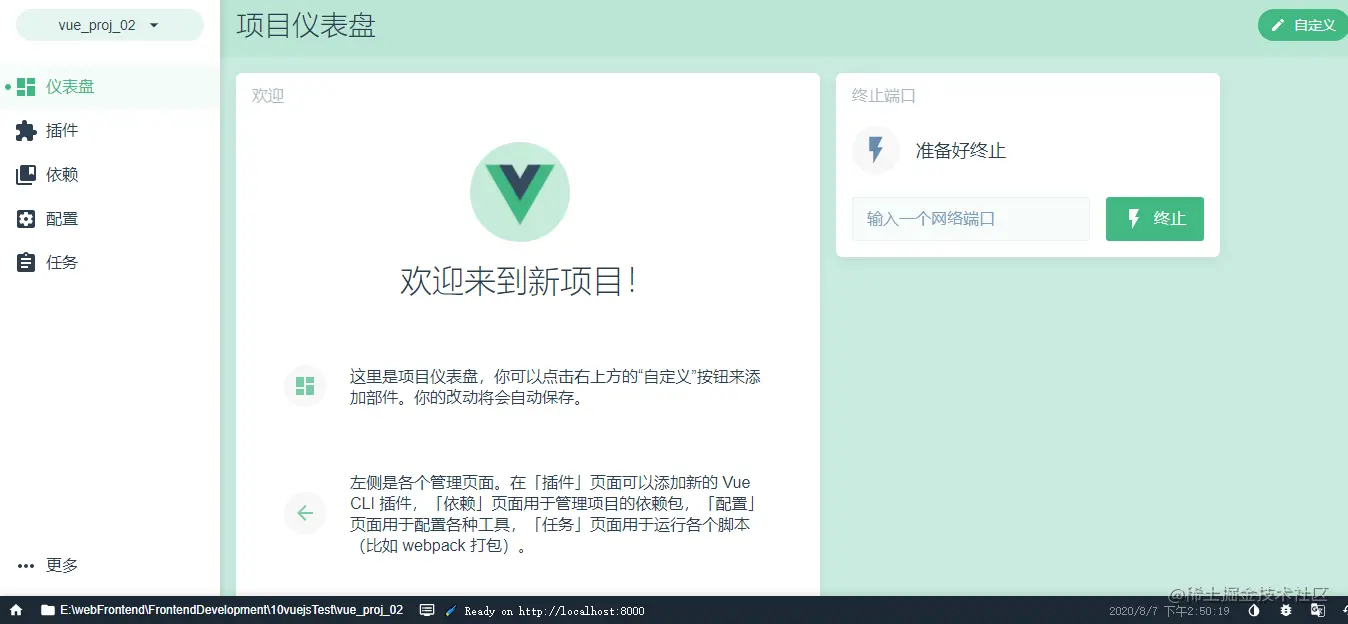Click the 'Ready on http://localhost:8000' status message

(554, 610)
